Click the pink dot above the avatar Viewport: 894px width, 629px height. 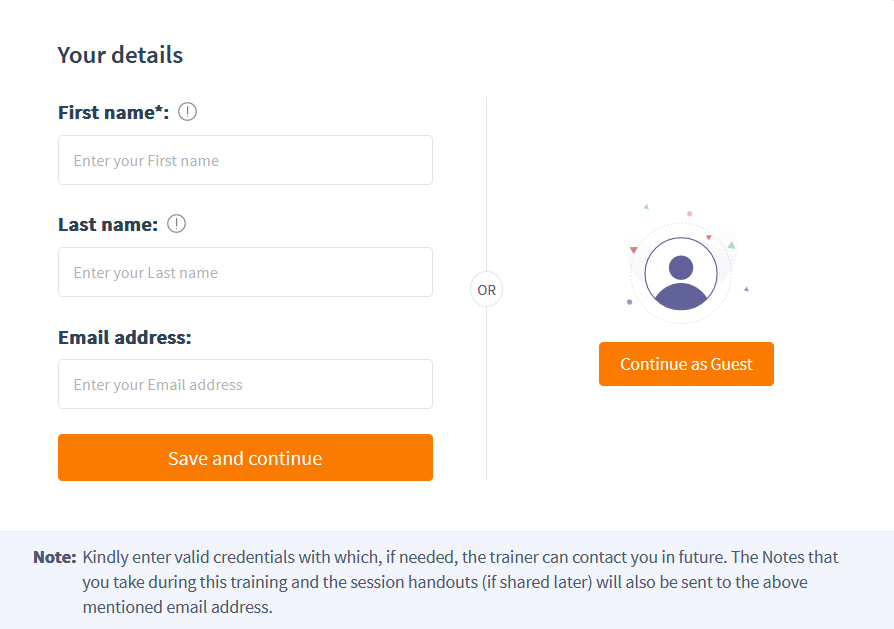tap(689, 214)
